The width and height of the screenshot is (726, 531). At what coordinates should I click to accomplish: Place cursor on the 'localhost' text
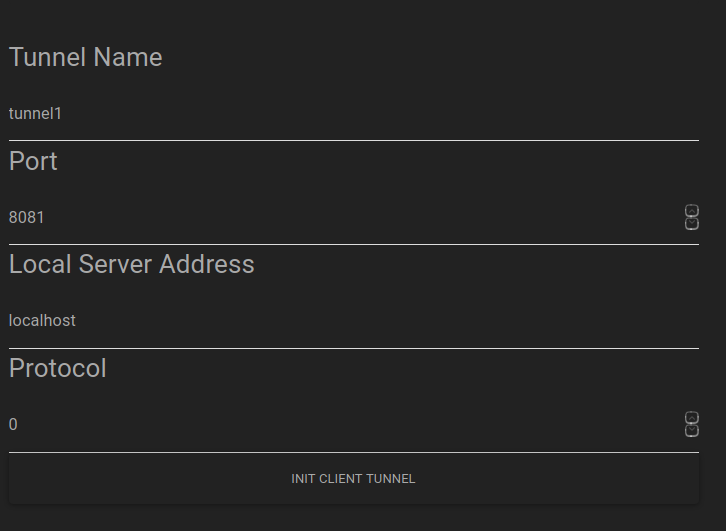pyautogui.click(x=42, y=321)
